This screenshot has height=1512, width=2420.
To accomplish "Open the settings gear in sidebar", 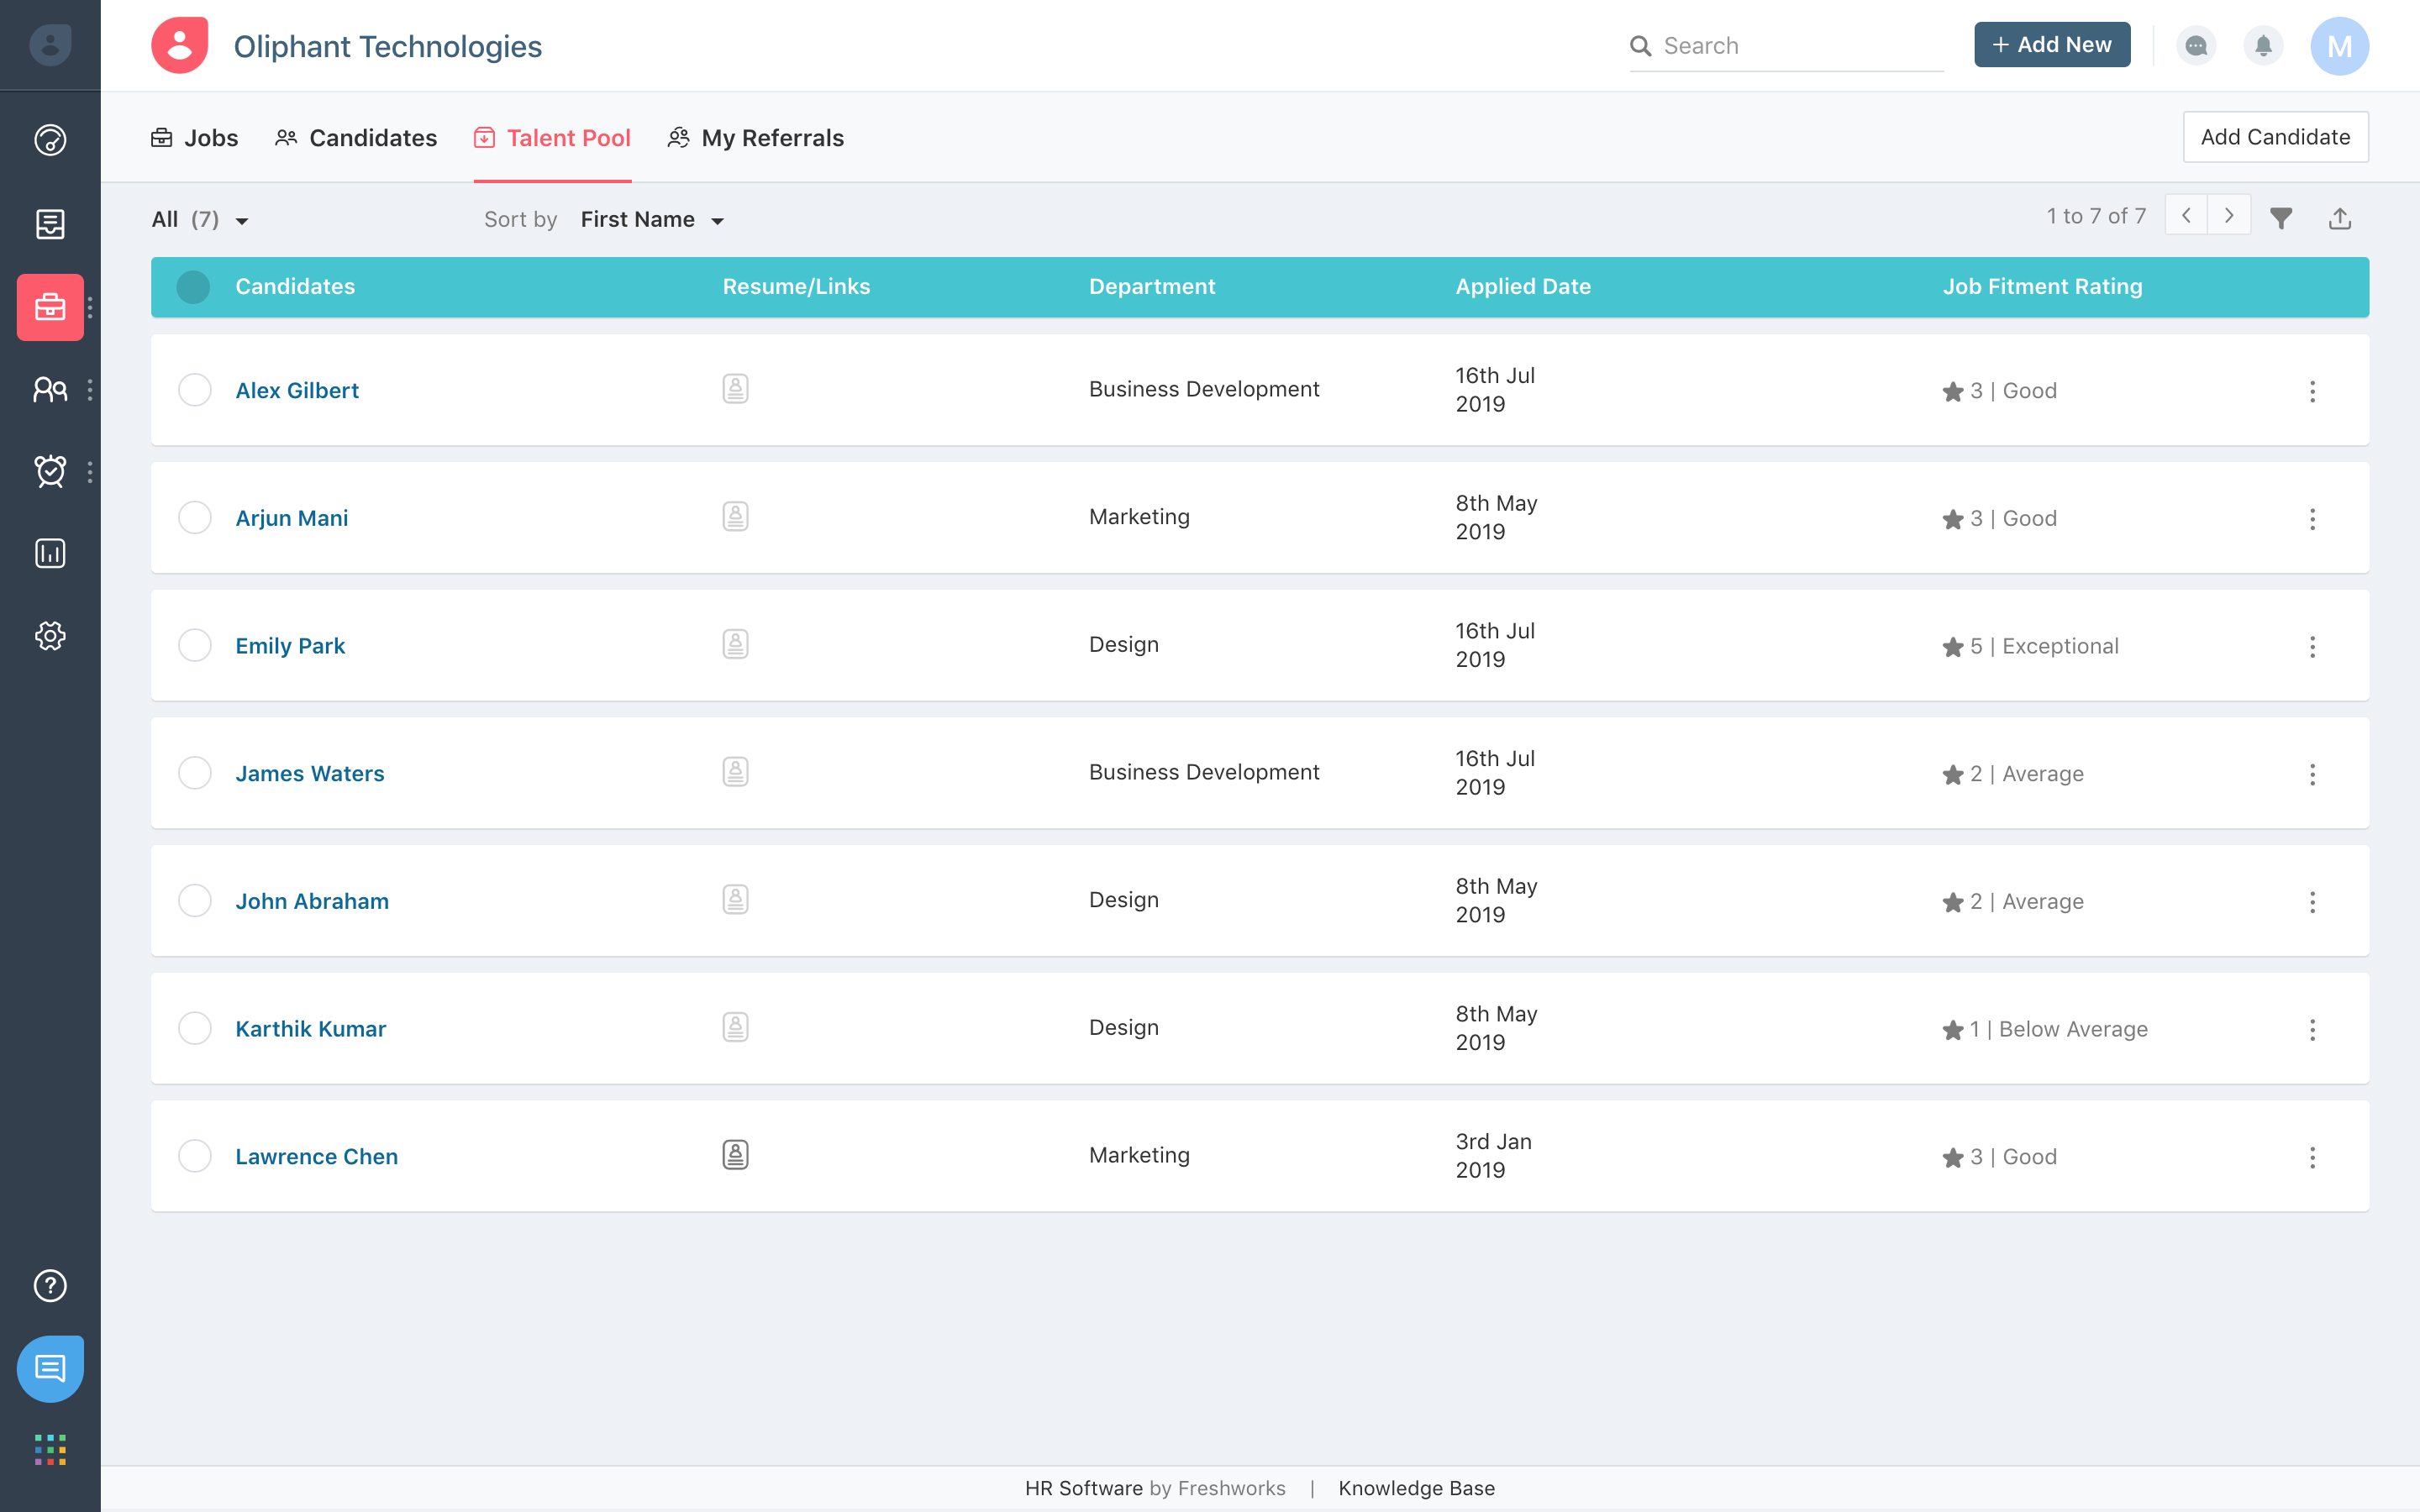I will [x=50, y=636].
